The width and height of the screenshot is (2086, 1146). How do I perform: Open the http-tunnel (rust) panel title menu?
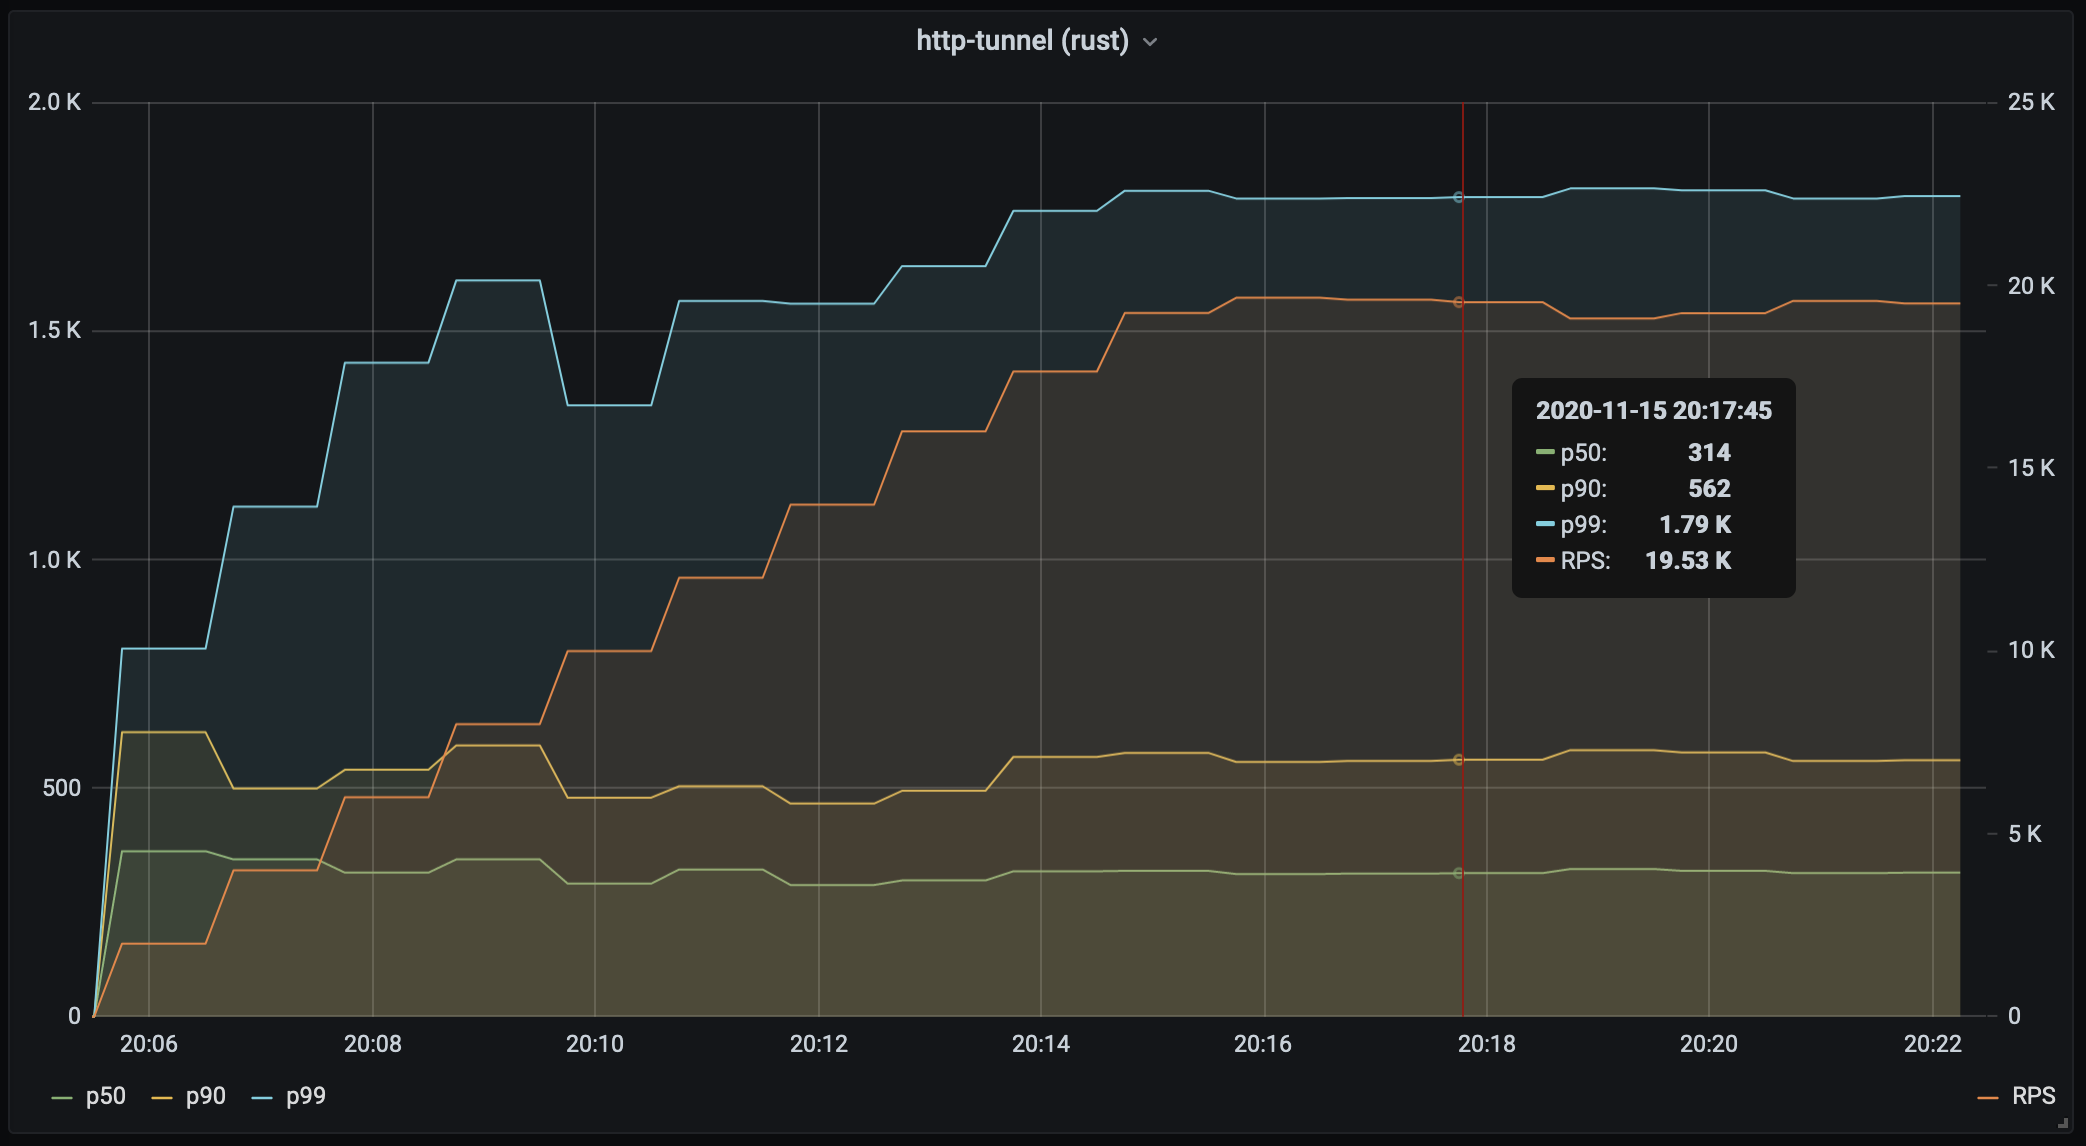pyautogui.click(x=1022, y=41)
